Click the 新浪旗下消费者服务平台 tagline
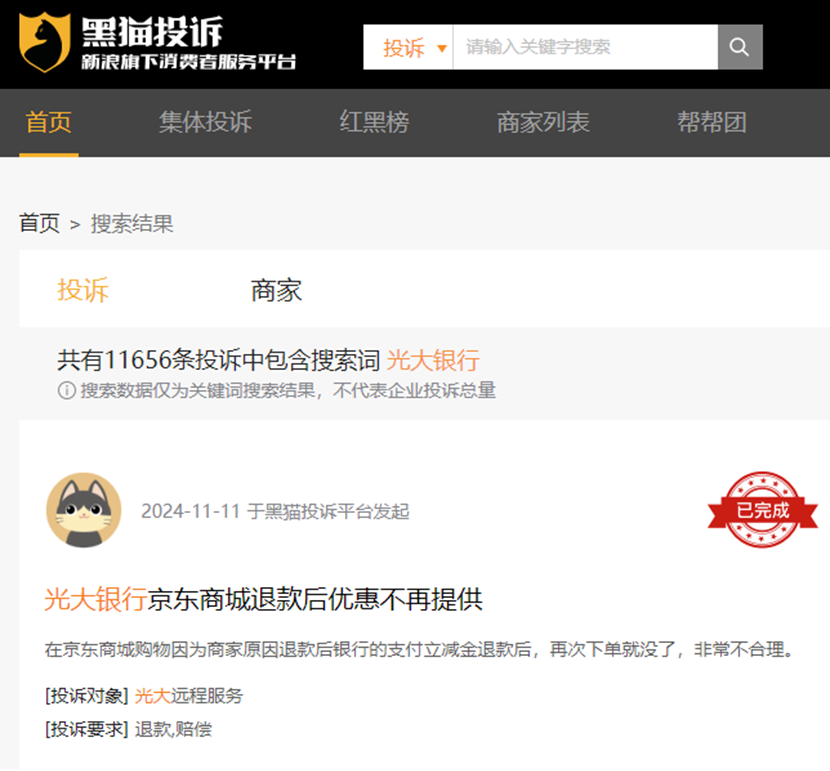The height and width of the screenshot is (771, 830). [188, 61]
